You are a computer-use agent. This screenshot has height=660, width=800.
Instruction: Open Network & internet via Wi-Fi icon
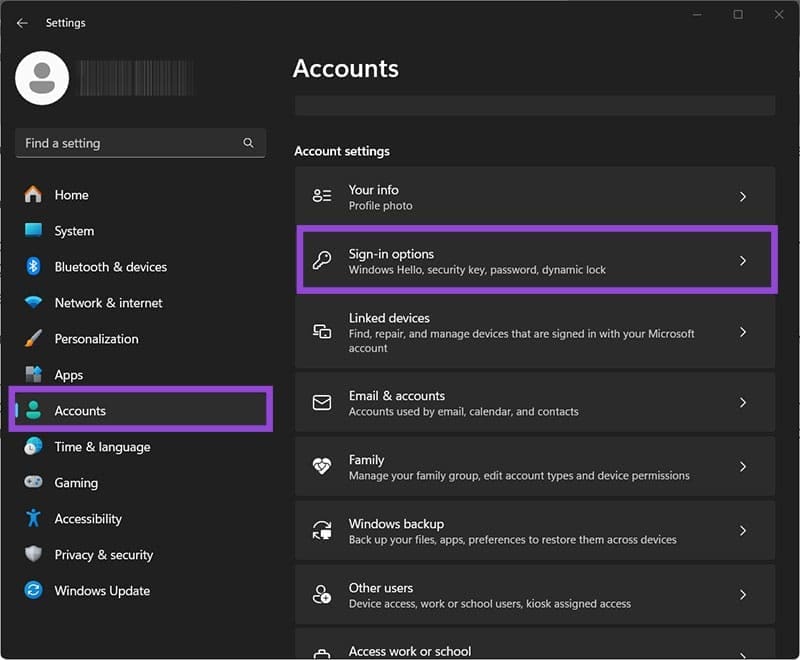[34, 303]
